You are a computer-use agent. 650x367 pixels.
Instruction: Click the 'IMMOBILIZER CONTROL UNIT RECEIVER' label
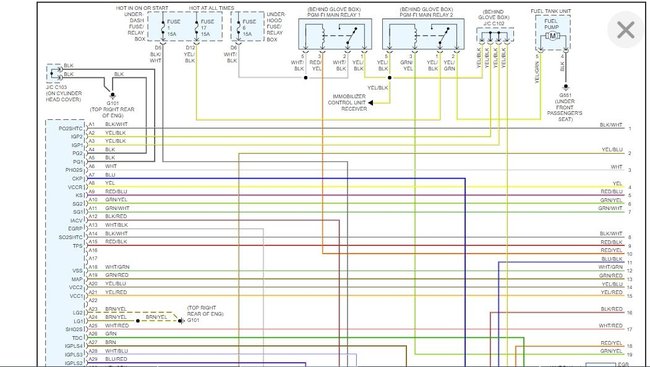[347, 102]
